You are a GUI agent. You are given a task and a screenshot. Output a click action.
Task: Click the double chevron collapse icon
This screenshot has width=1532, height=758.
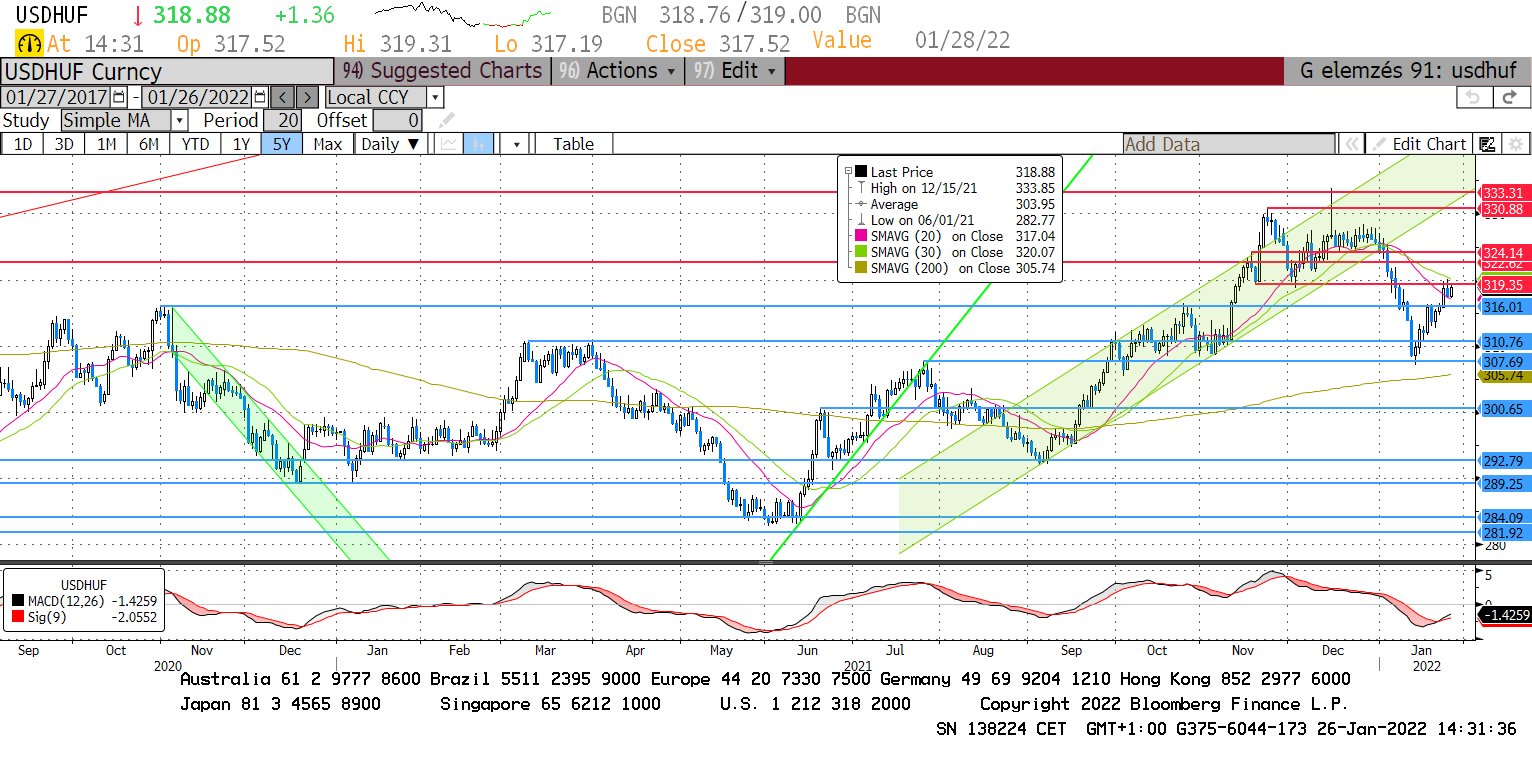coord(1351,144)
